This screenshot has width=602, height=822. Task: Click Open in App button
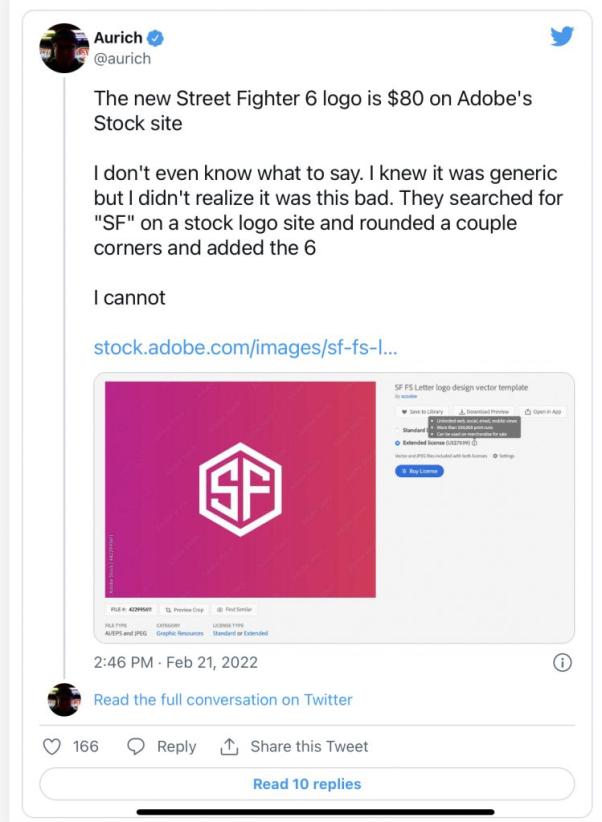click(544, 412)
